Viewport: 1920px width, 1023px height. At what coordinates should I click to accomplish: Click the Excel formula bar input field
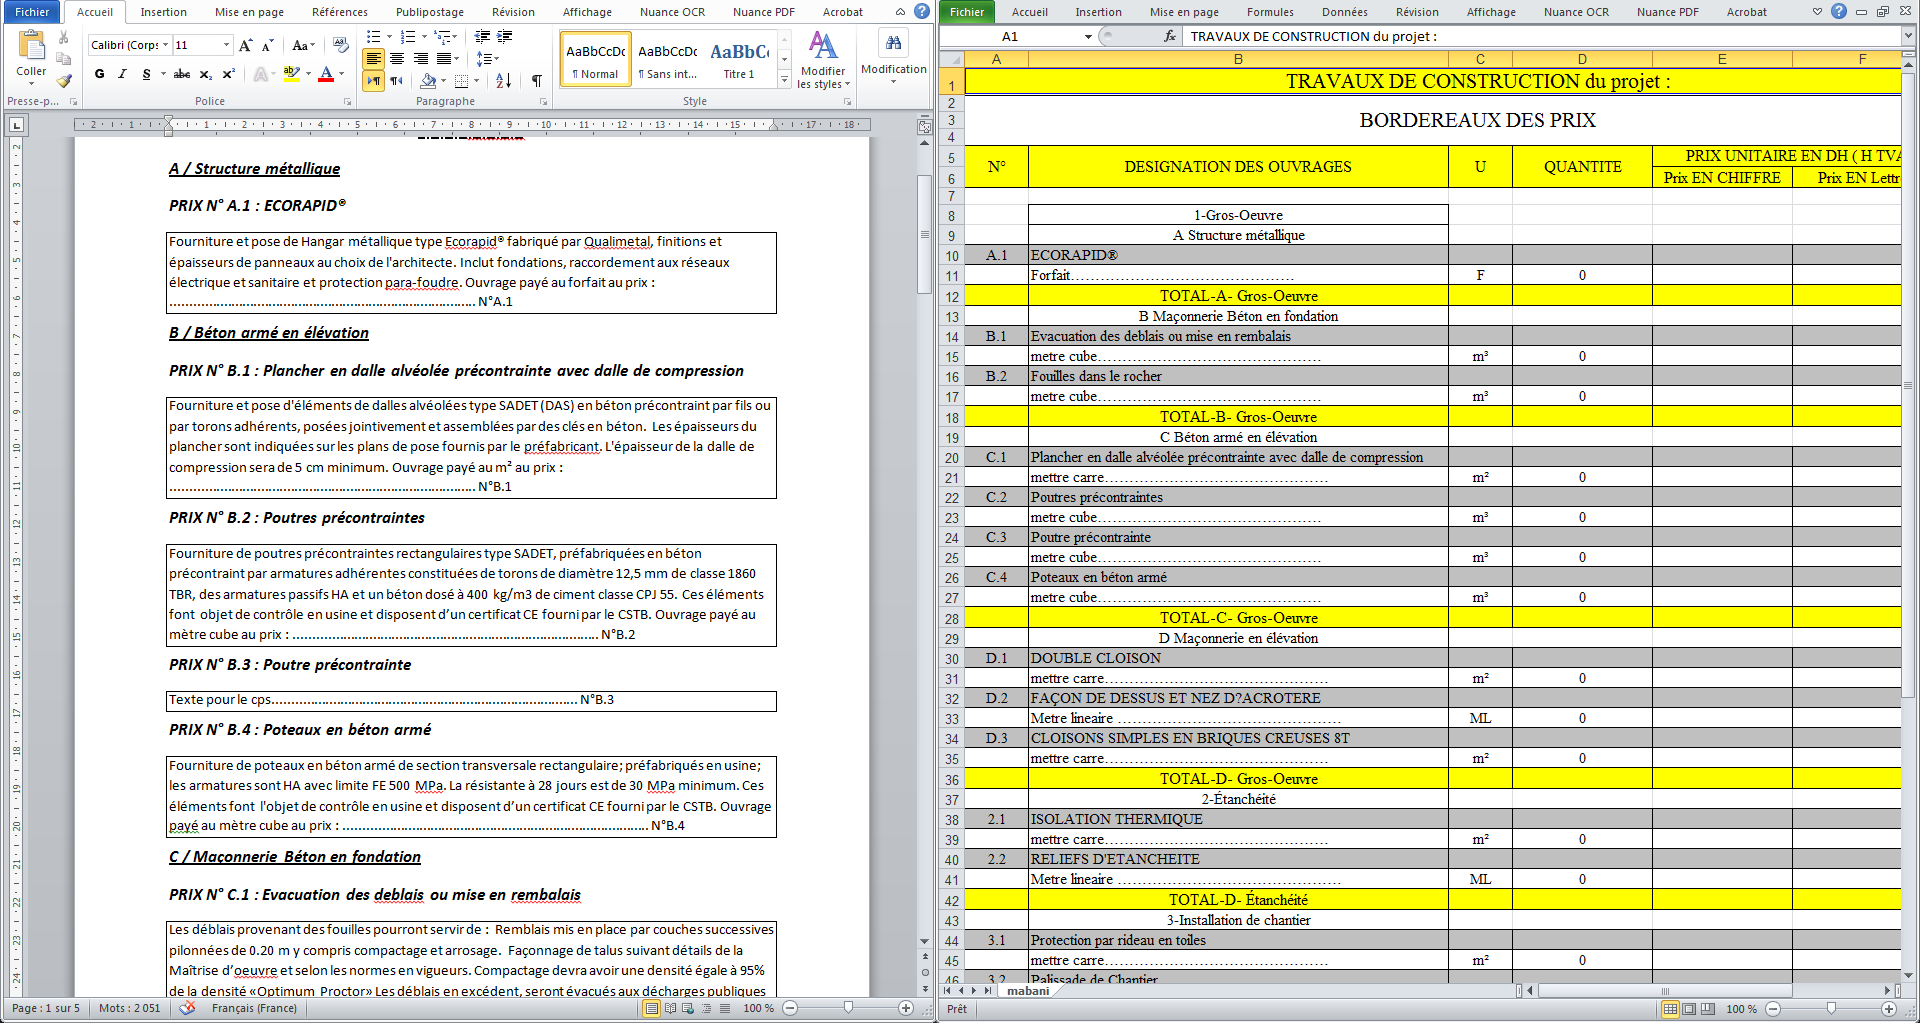point(1543,36)
